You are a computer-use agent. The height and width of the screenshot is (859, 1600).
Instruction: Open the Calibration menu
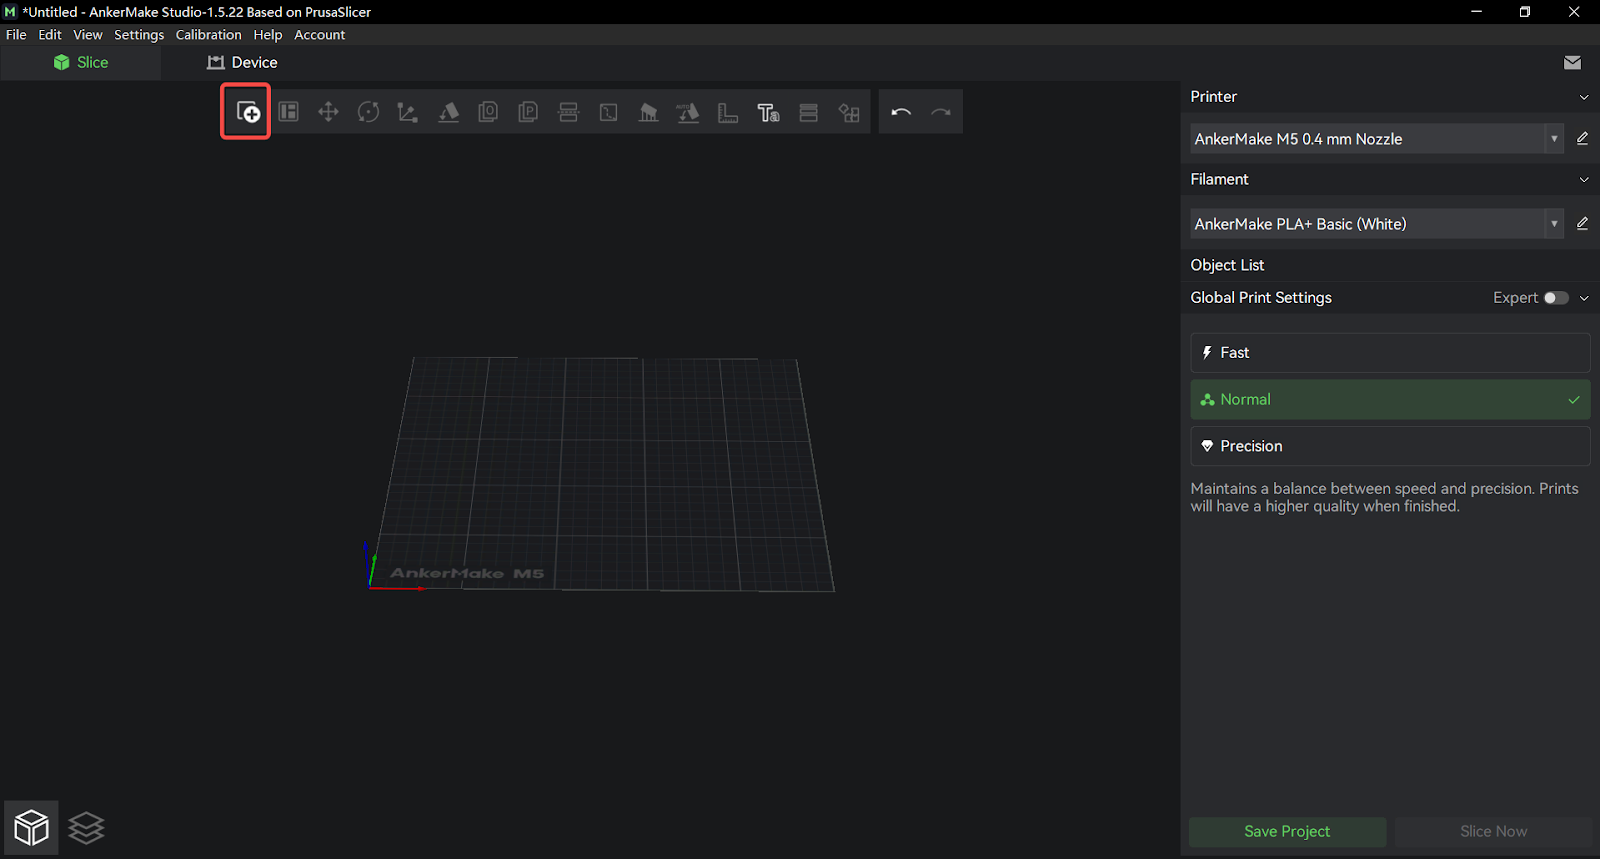point(208,34)
